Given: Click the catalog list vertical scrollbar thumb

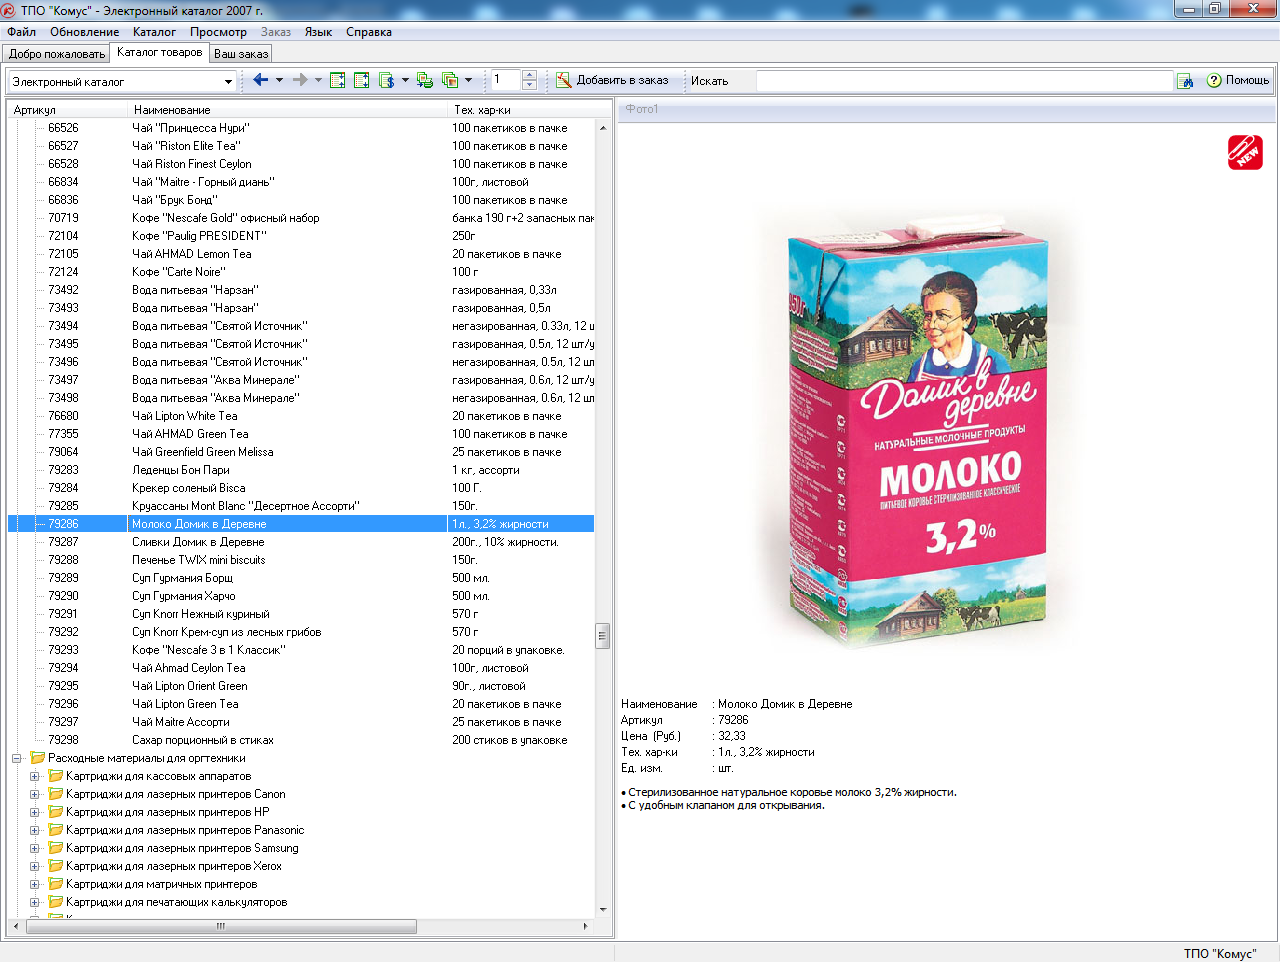Looking at the screenshot, I should (x=603, y=635).
